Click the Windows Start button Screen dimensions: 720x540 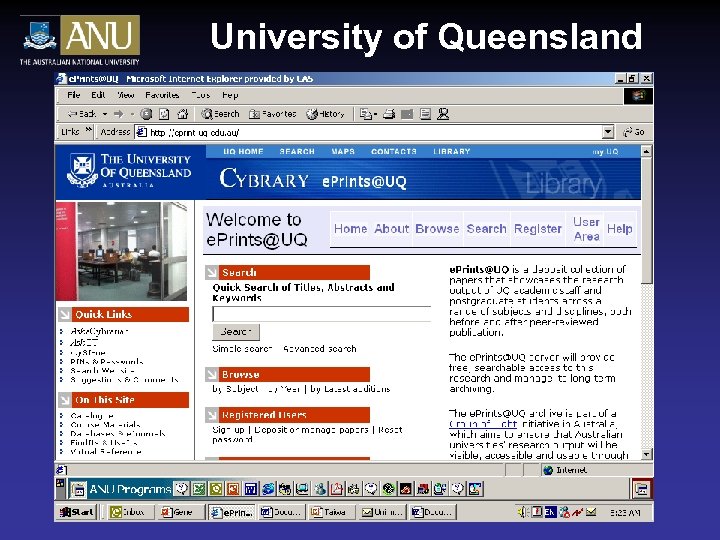[77, 512]
